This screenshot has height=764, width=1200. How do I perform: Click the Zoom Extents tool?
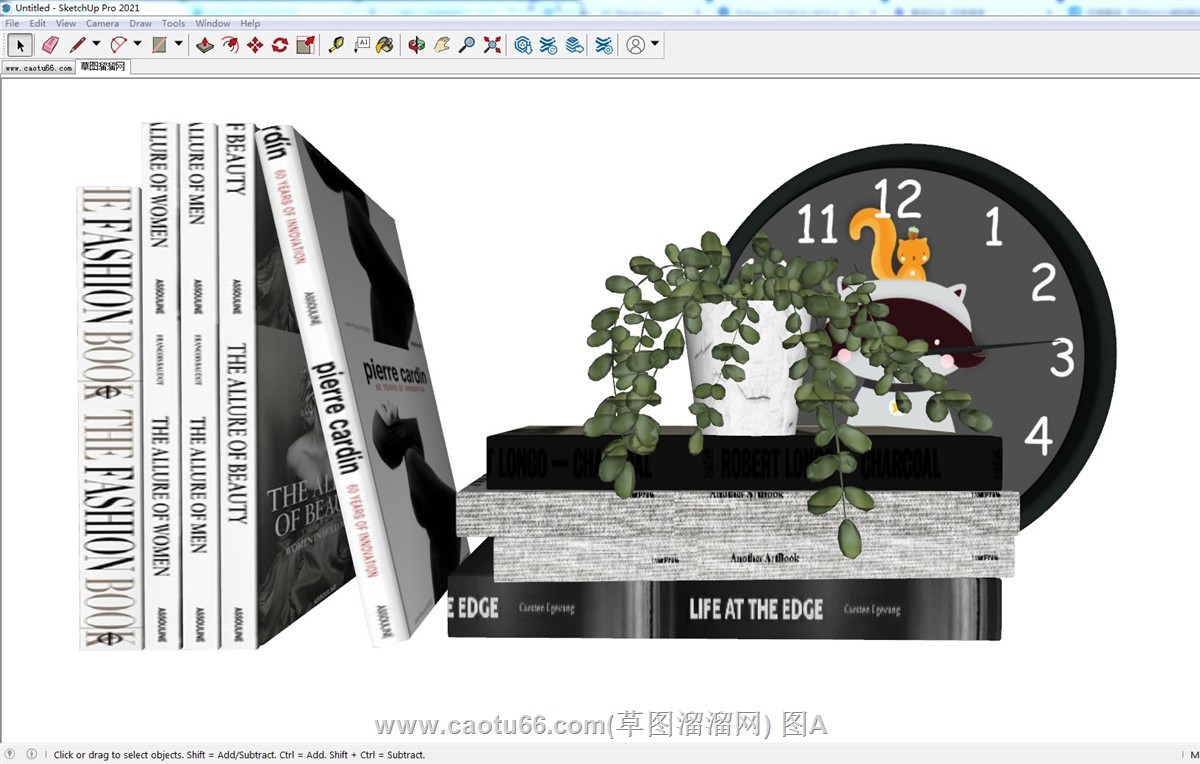coord(492,45)
